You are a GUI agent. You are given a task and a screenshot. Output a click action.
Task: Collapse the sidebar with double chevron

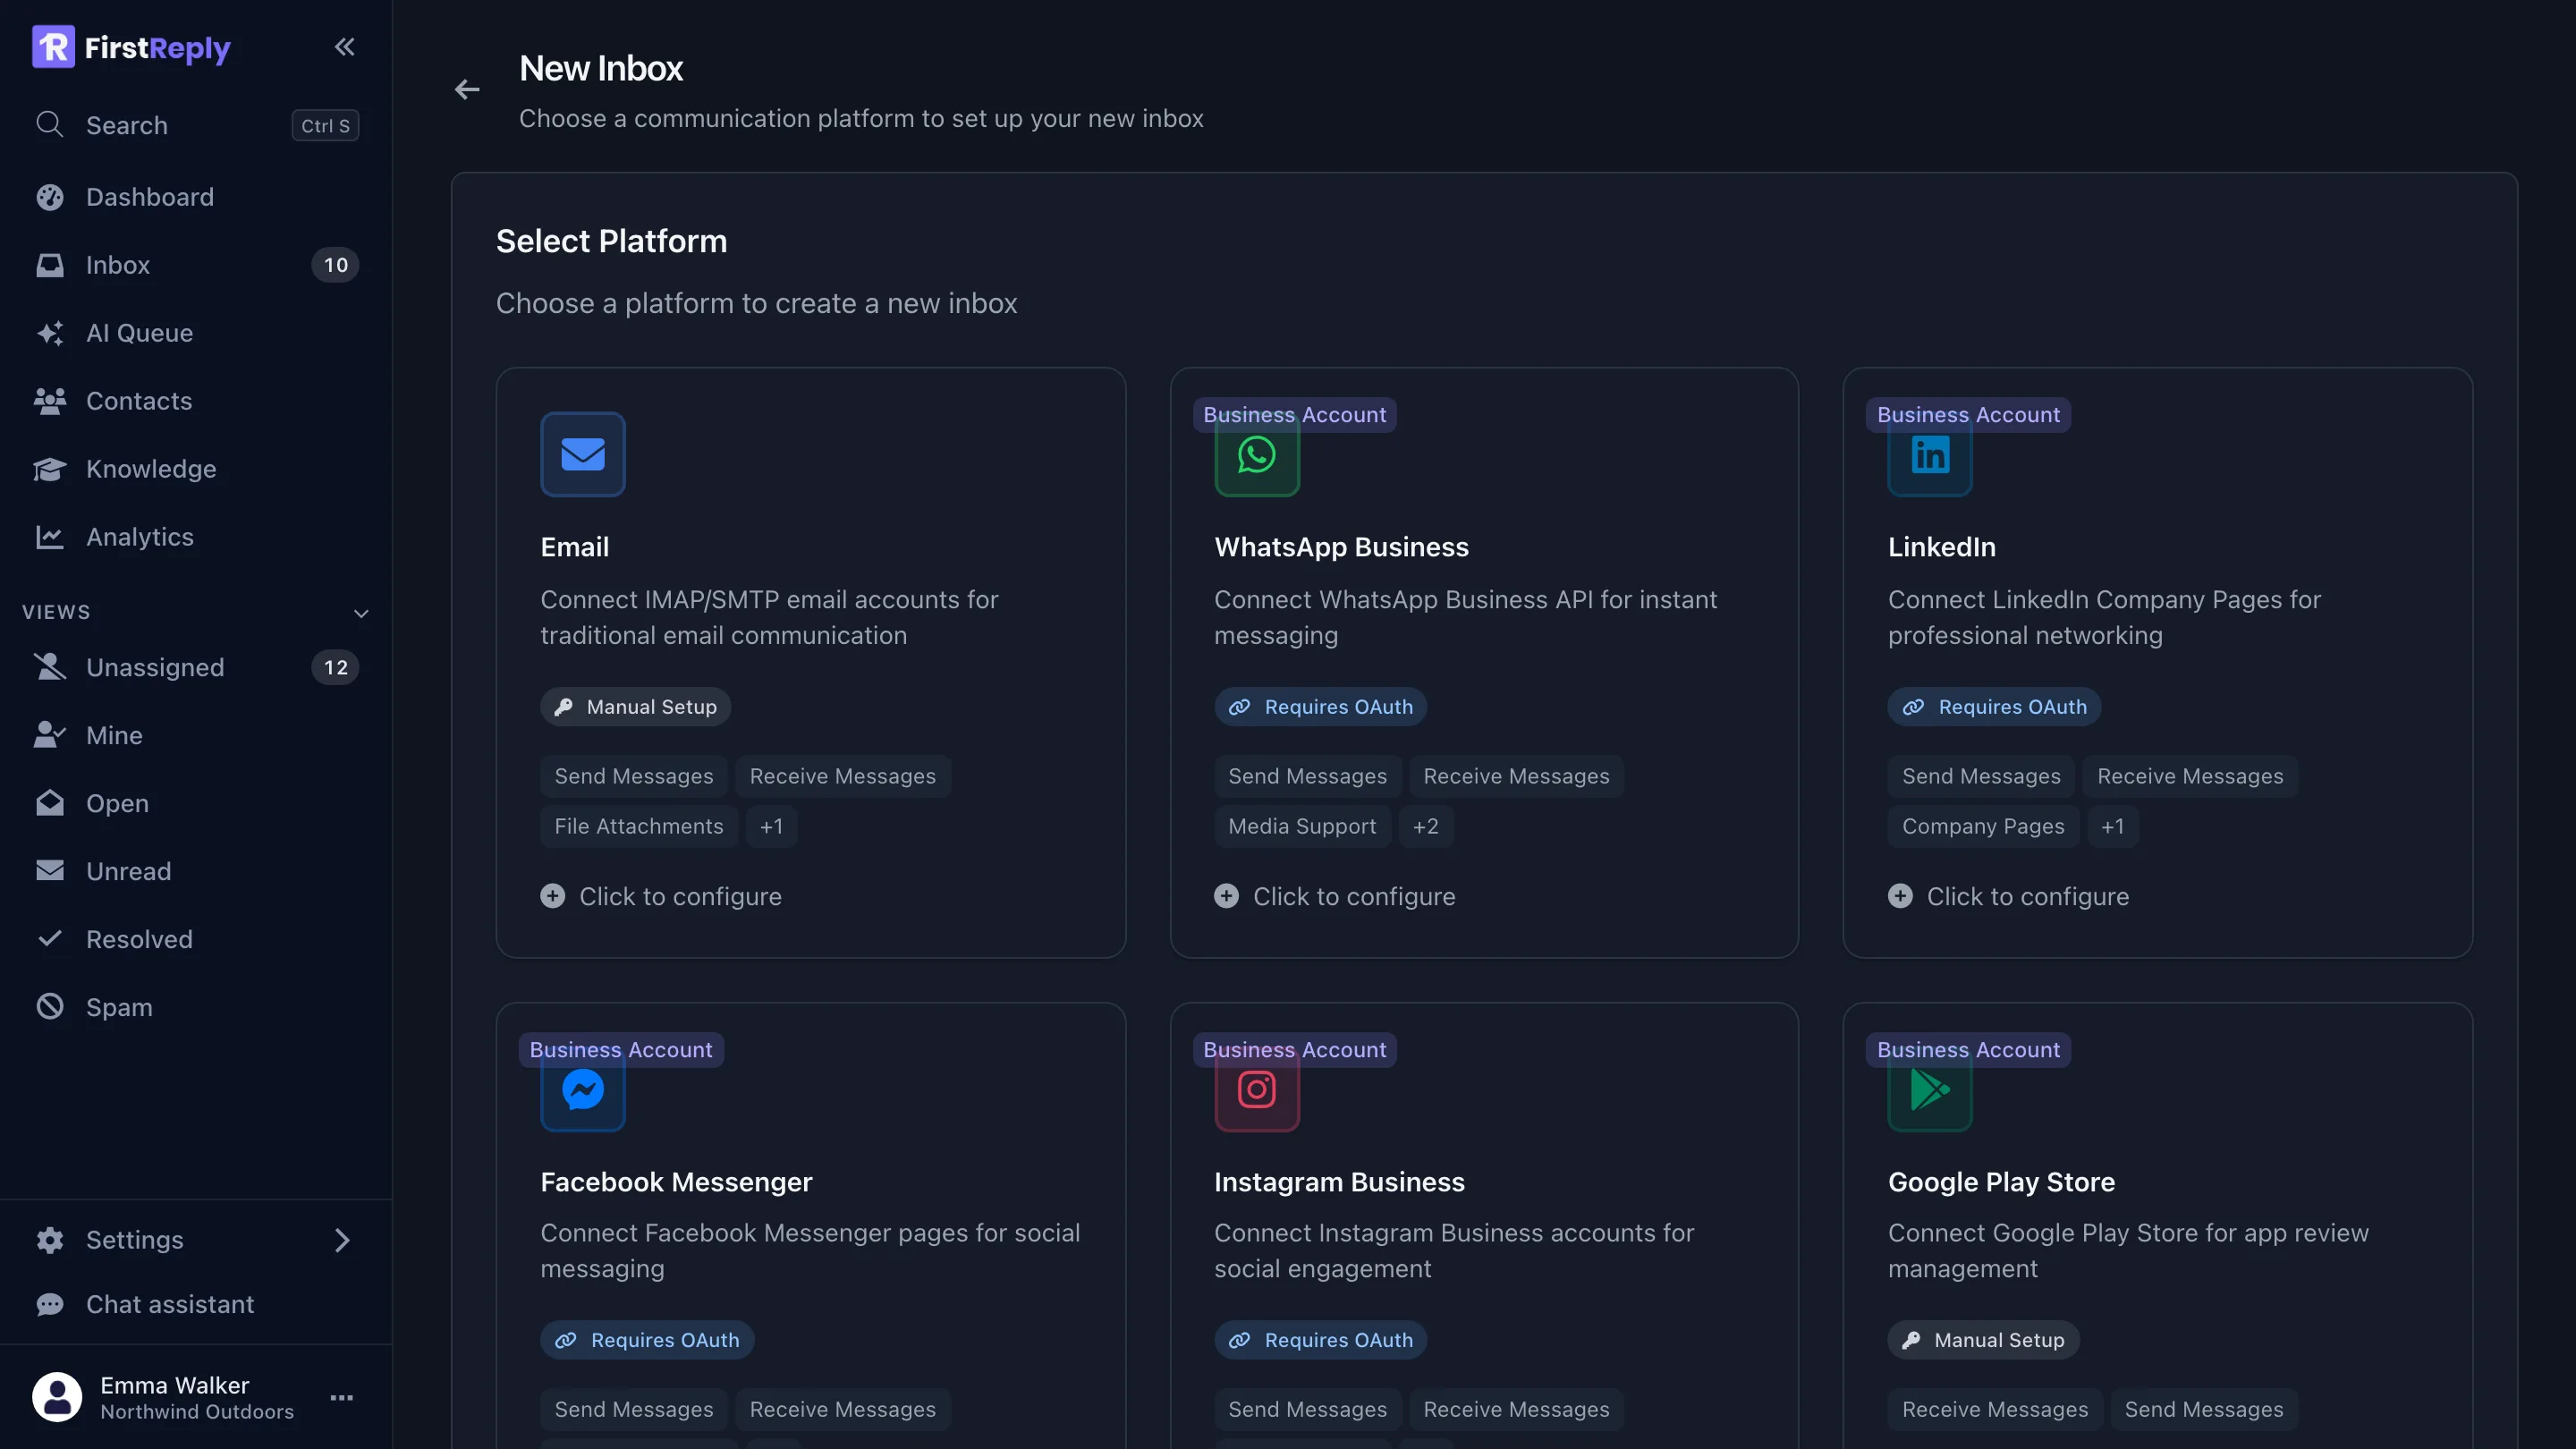pos(344,47)
